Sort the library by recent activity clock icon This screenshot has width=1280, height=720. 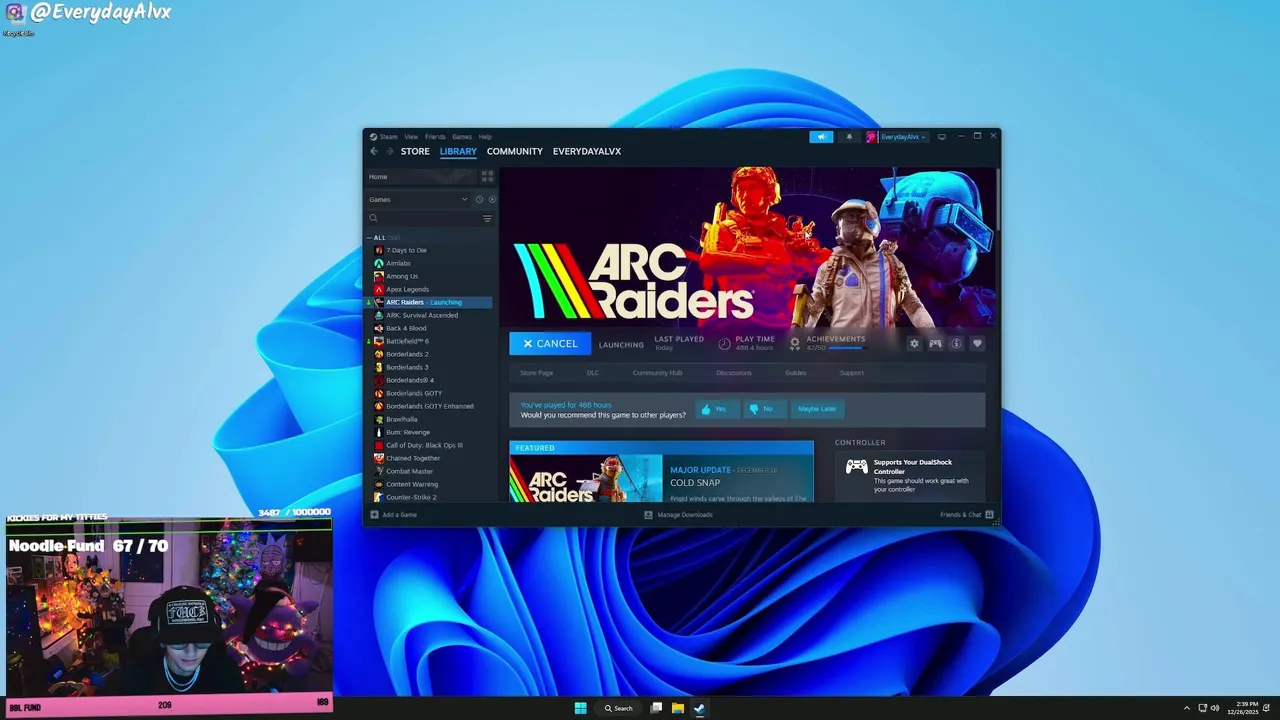click(479, 199)
